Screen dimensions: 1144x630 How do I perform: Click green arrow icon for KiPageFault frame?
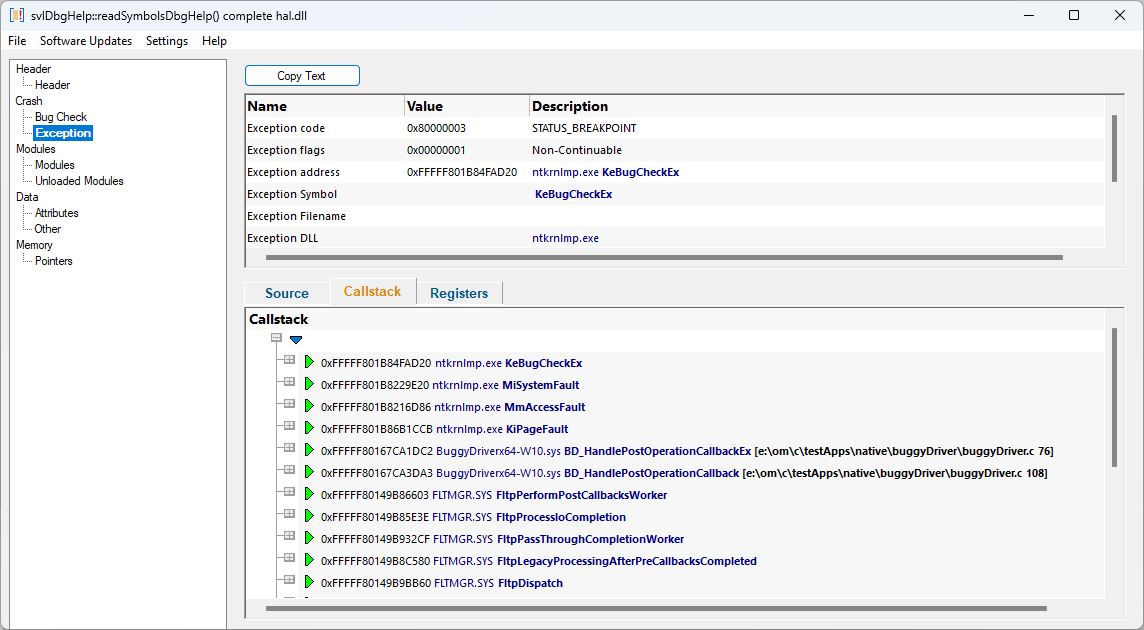(x=309, y=428)
